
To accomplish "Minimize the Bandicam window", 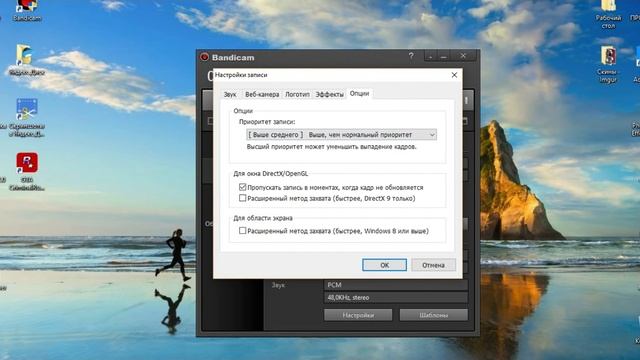I will tap(444, 56).
